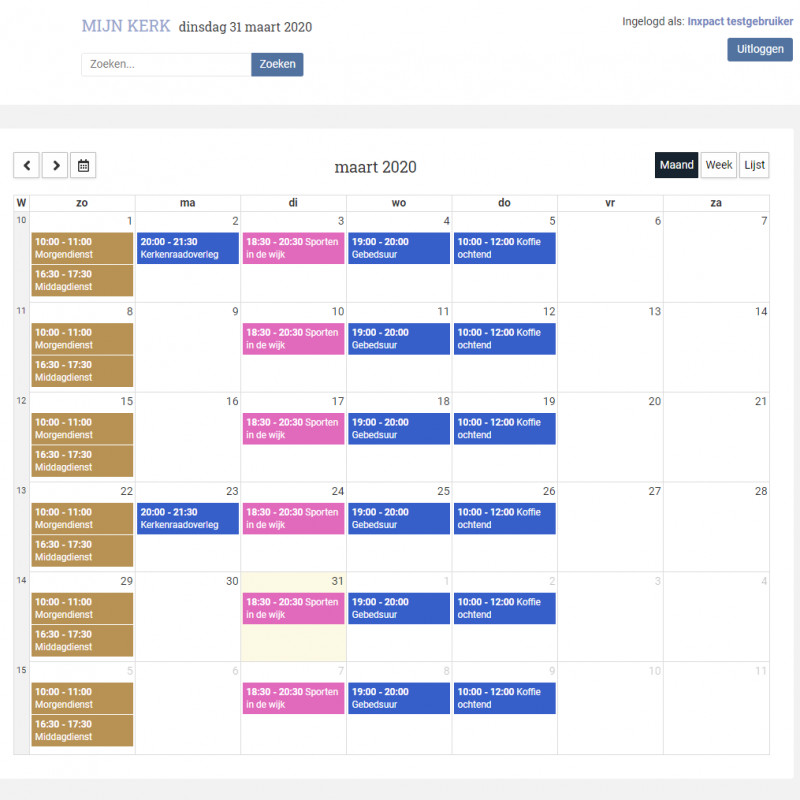Go to previous month with left chevron
This screenshot has height=800, width=800.
click(27, 165)
